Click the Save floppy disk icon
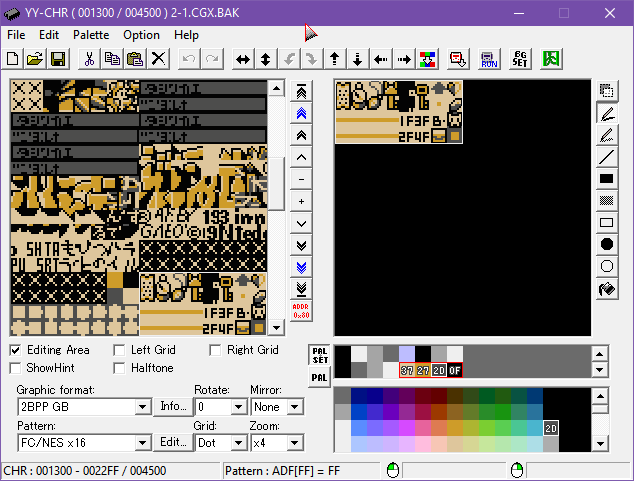The width and height of the screenshot is (634, 481). [57, 59]
